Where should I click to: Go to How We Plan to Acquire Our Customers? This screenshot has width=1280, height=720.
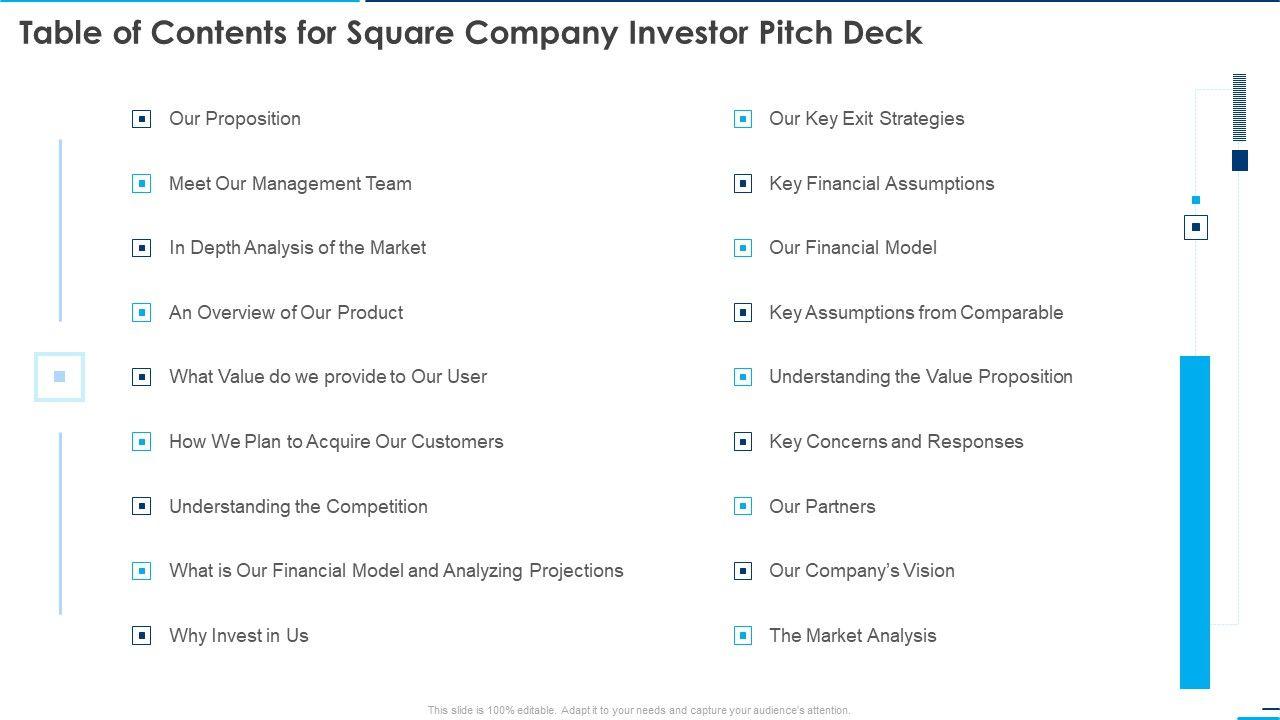(x=336, y=442)
